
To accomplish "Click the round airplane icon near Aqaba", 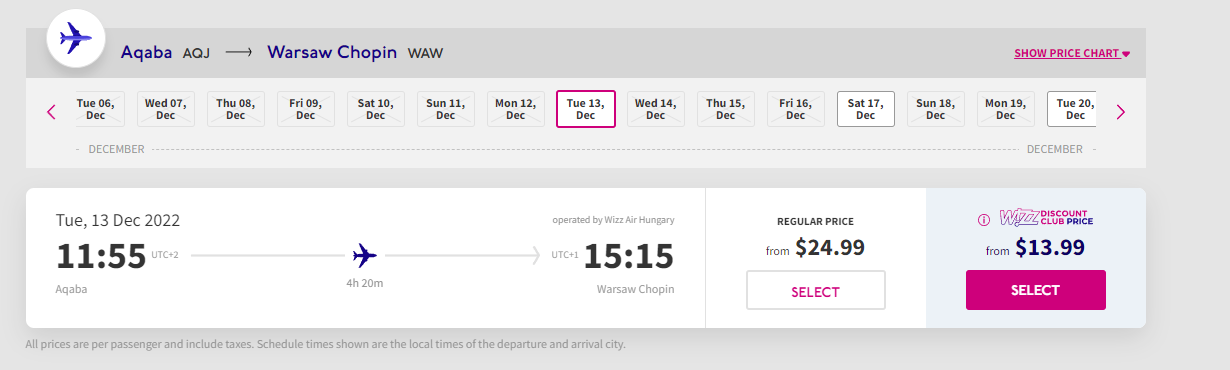I will [x=77, y=40].
